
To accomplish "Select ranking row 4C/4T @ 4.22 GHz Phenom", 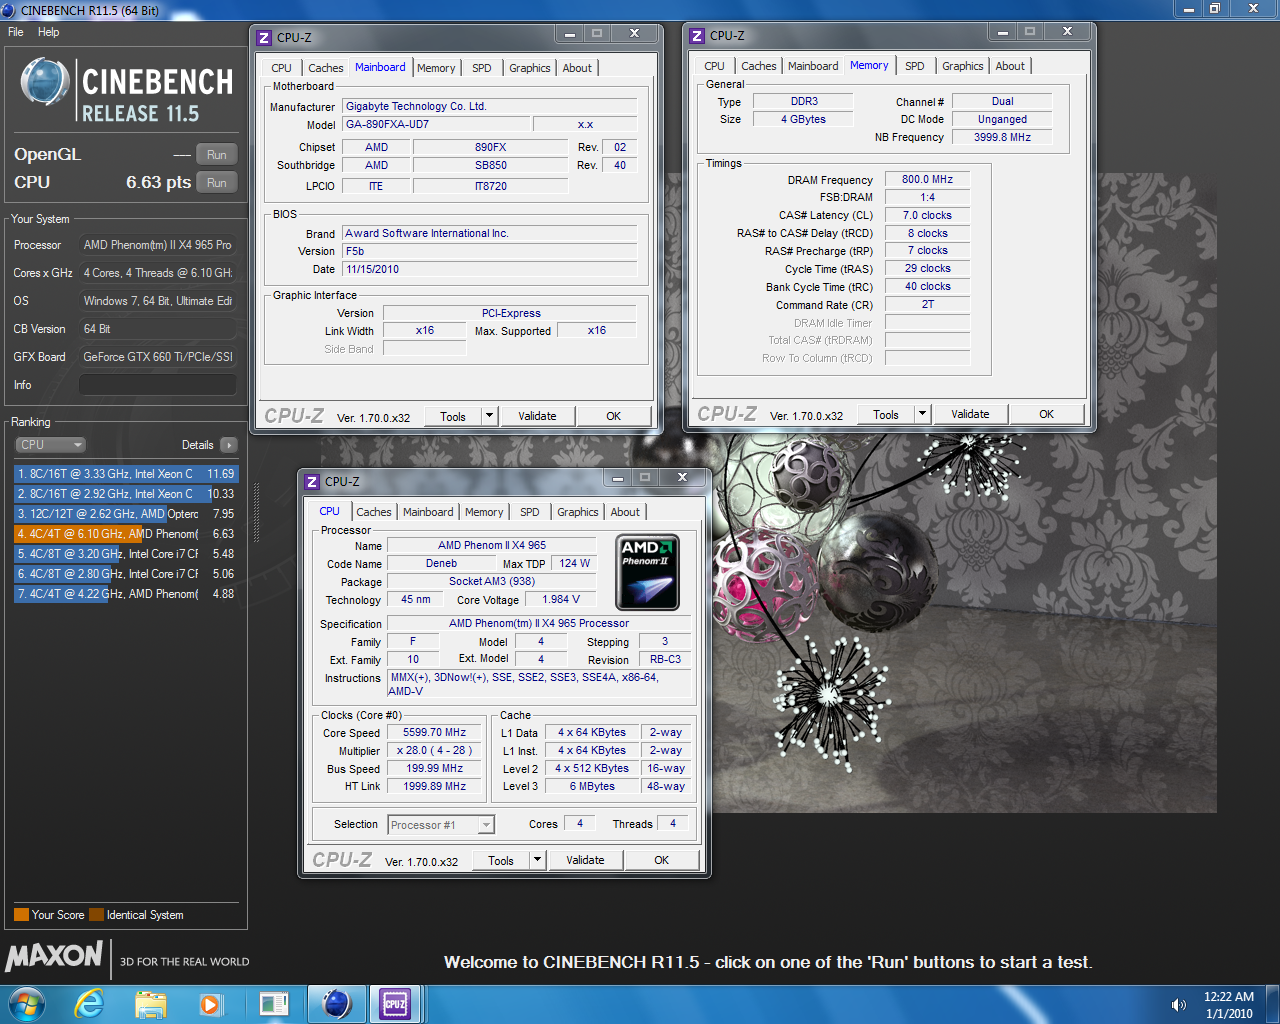I will 126,594.
